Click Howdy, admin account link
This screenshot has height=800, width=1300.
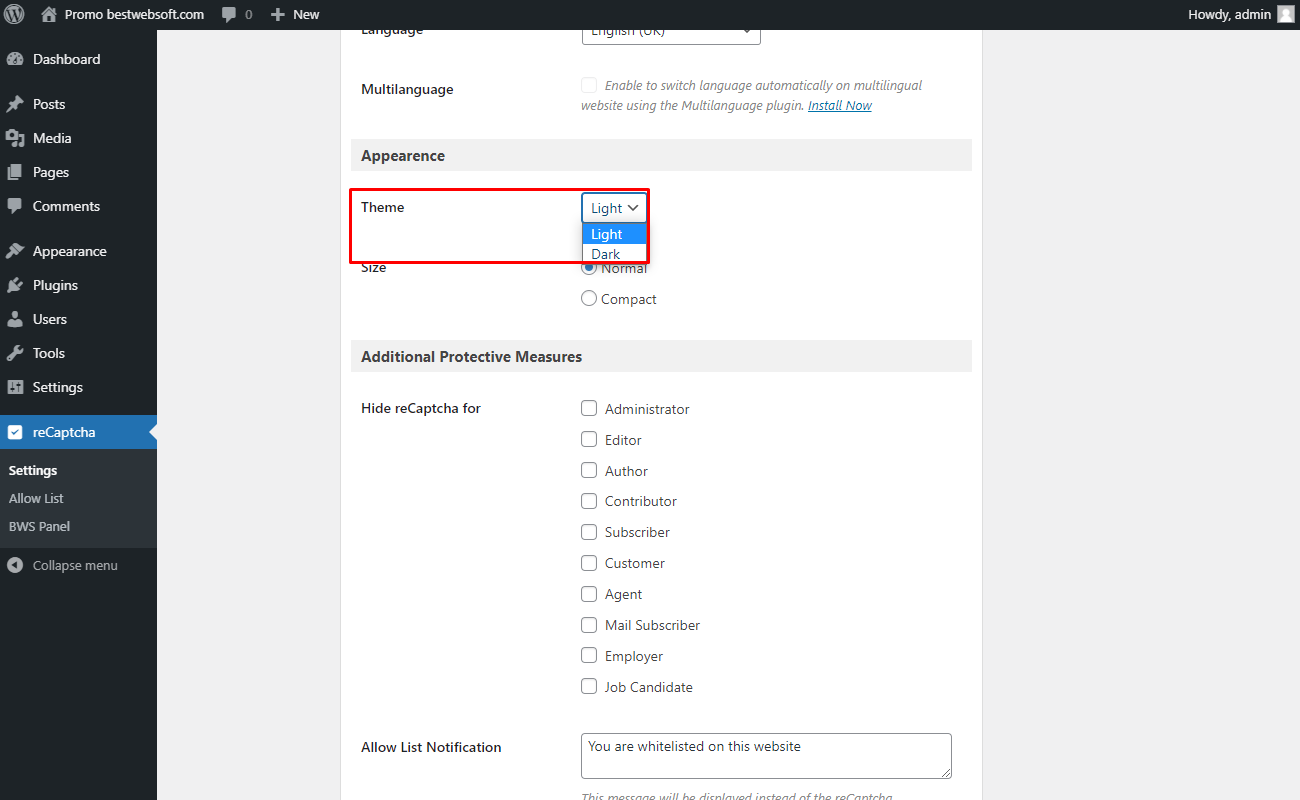coord(1229,14)
